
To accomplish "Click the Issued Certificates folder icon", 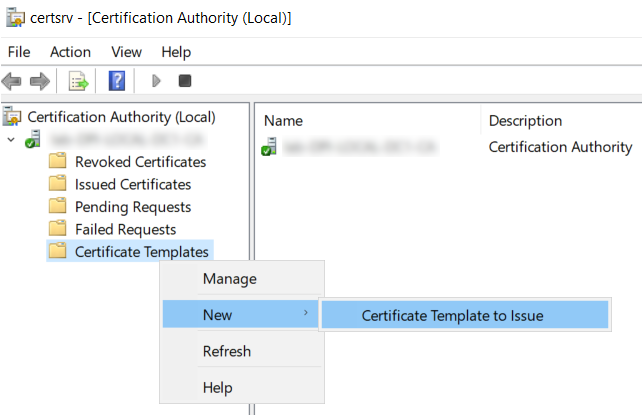I will (57, 183).
